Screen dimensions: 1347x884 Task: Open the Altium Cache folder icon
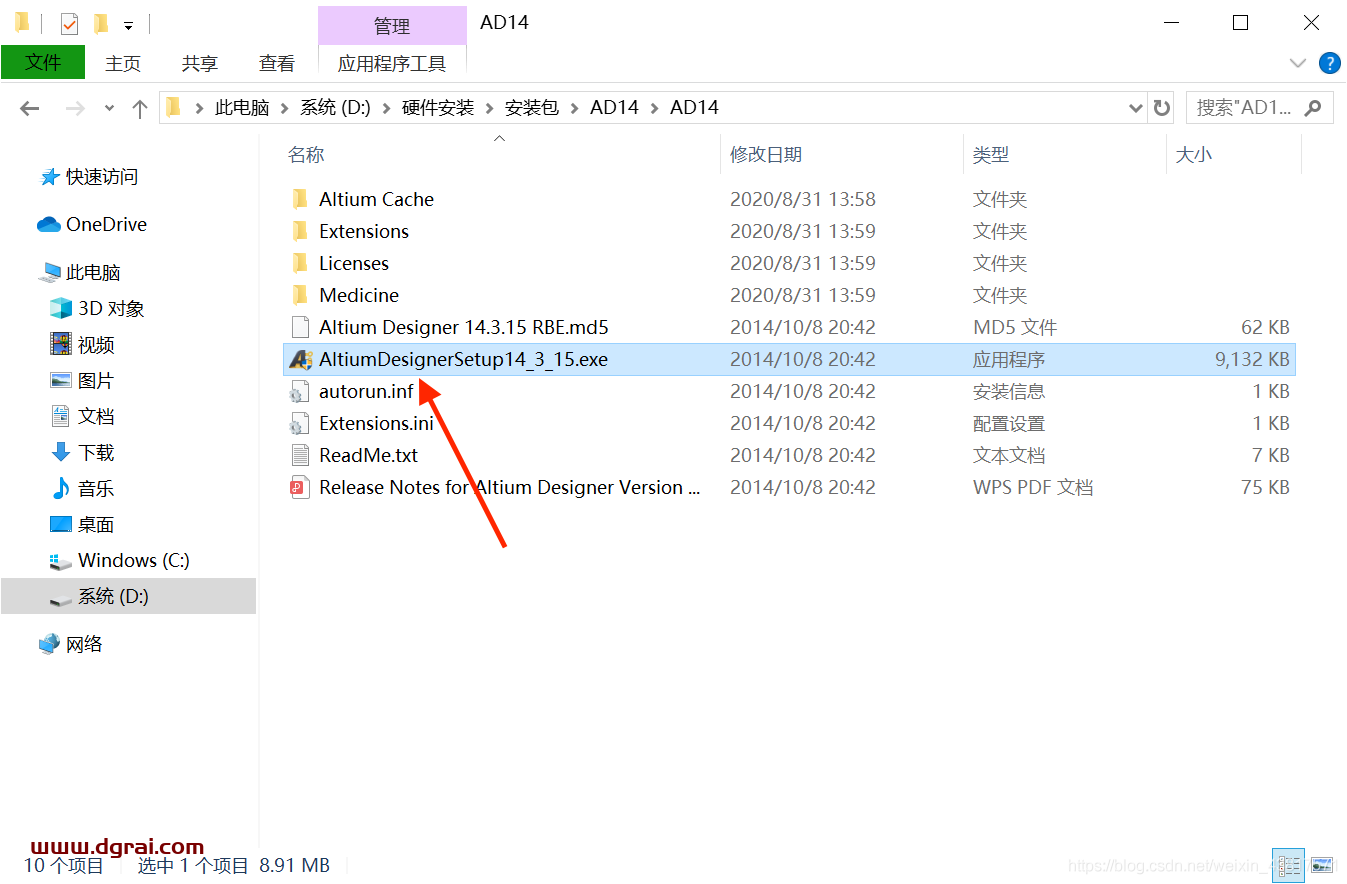(x=300, y=199)
